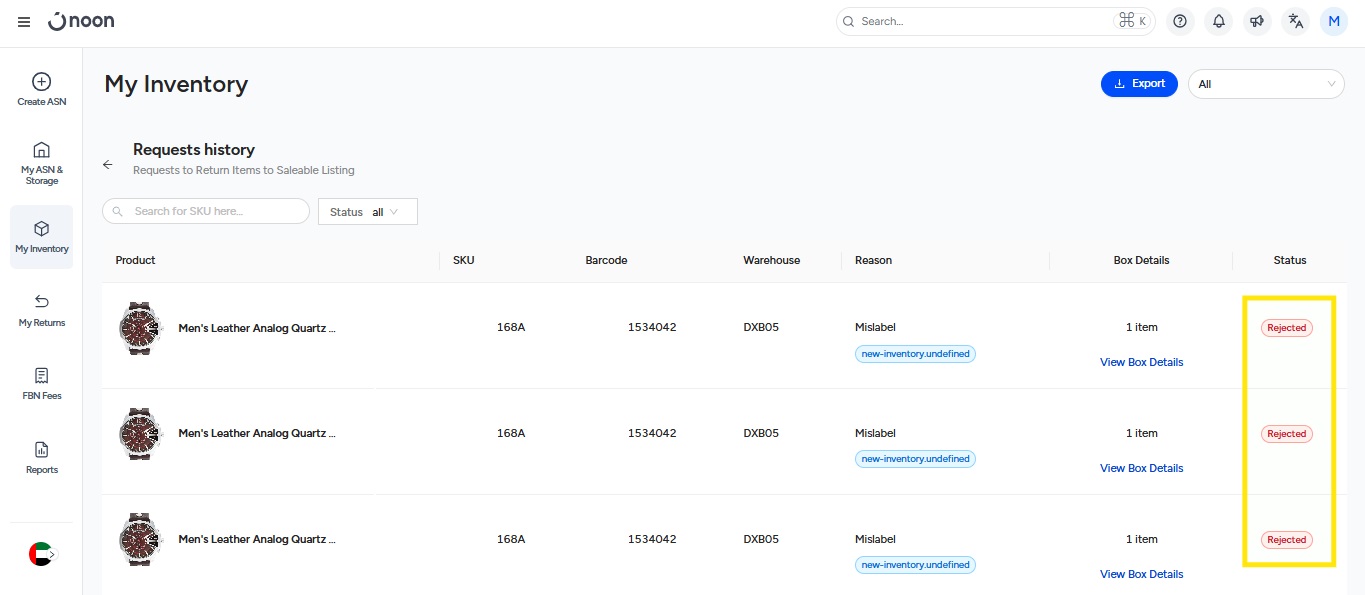Click the announcements megaphone icon
This screenshot has width=1365, height=595.
click(x=1257, y=21)
